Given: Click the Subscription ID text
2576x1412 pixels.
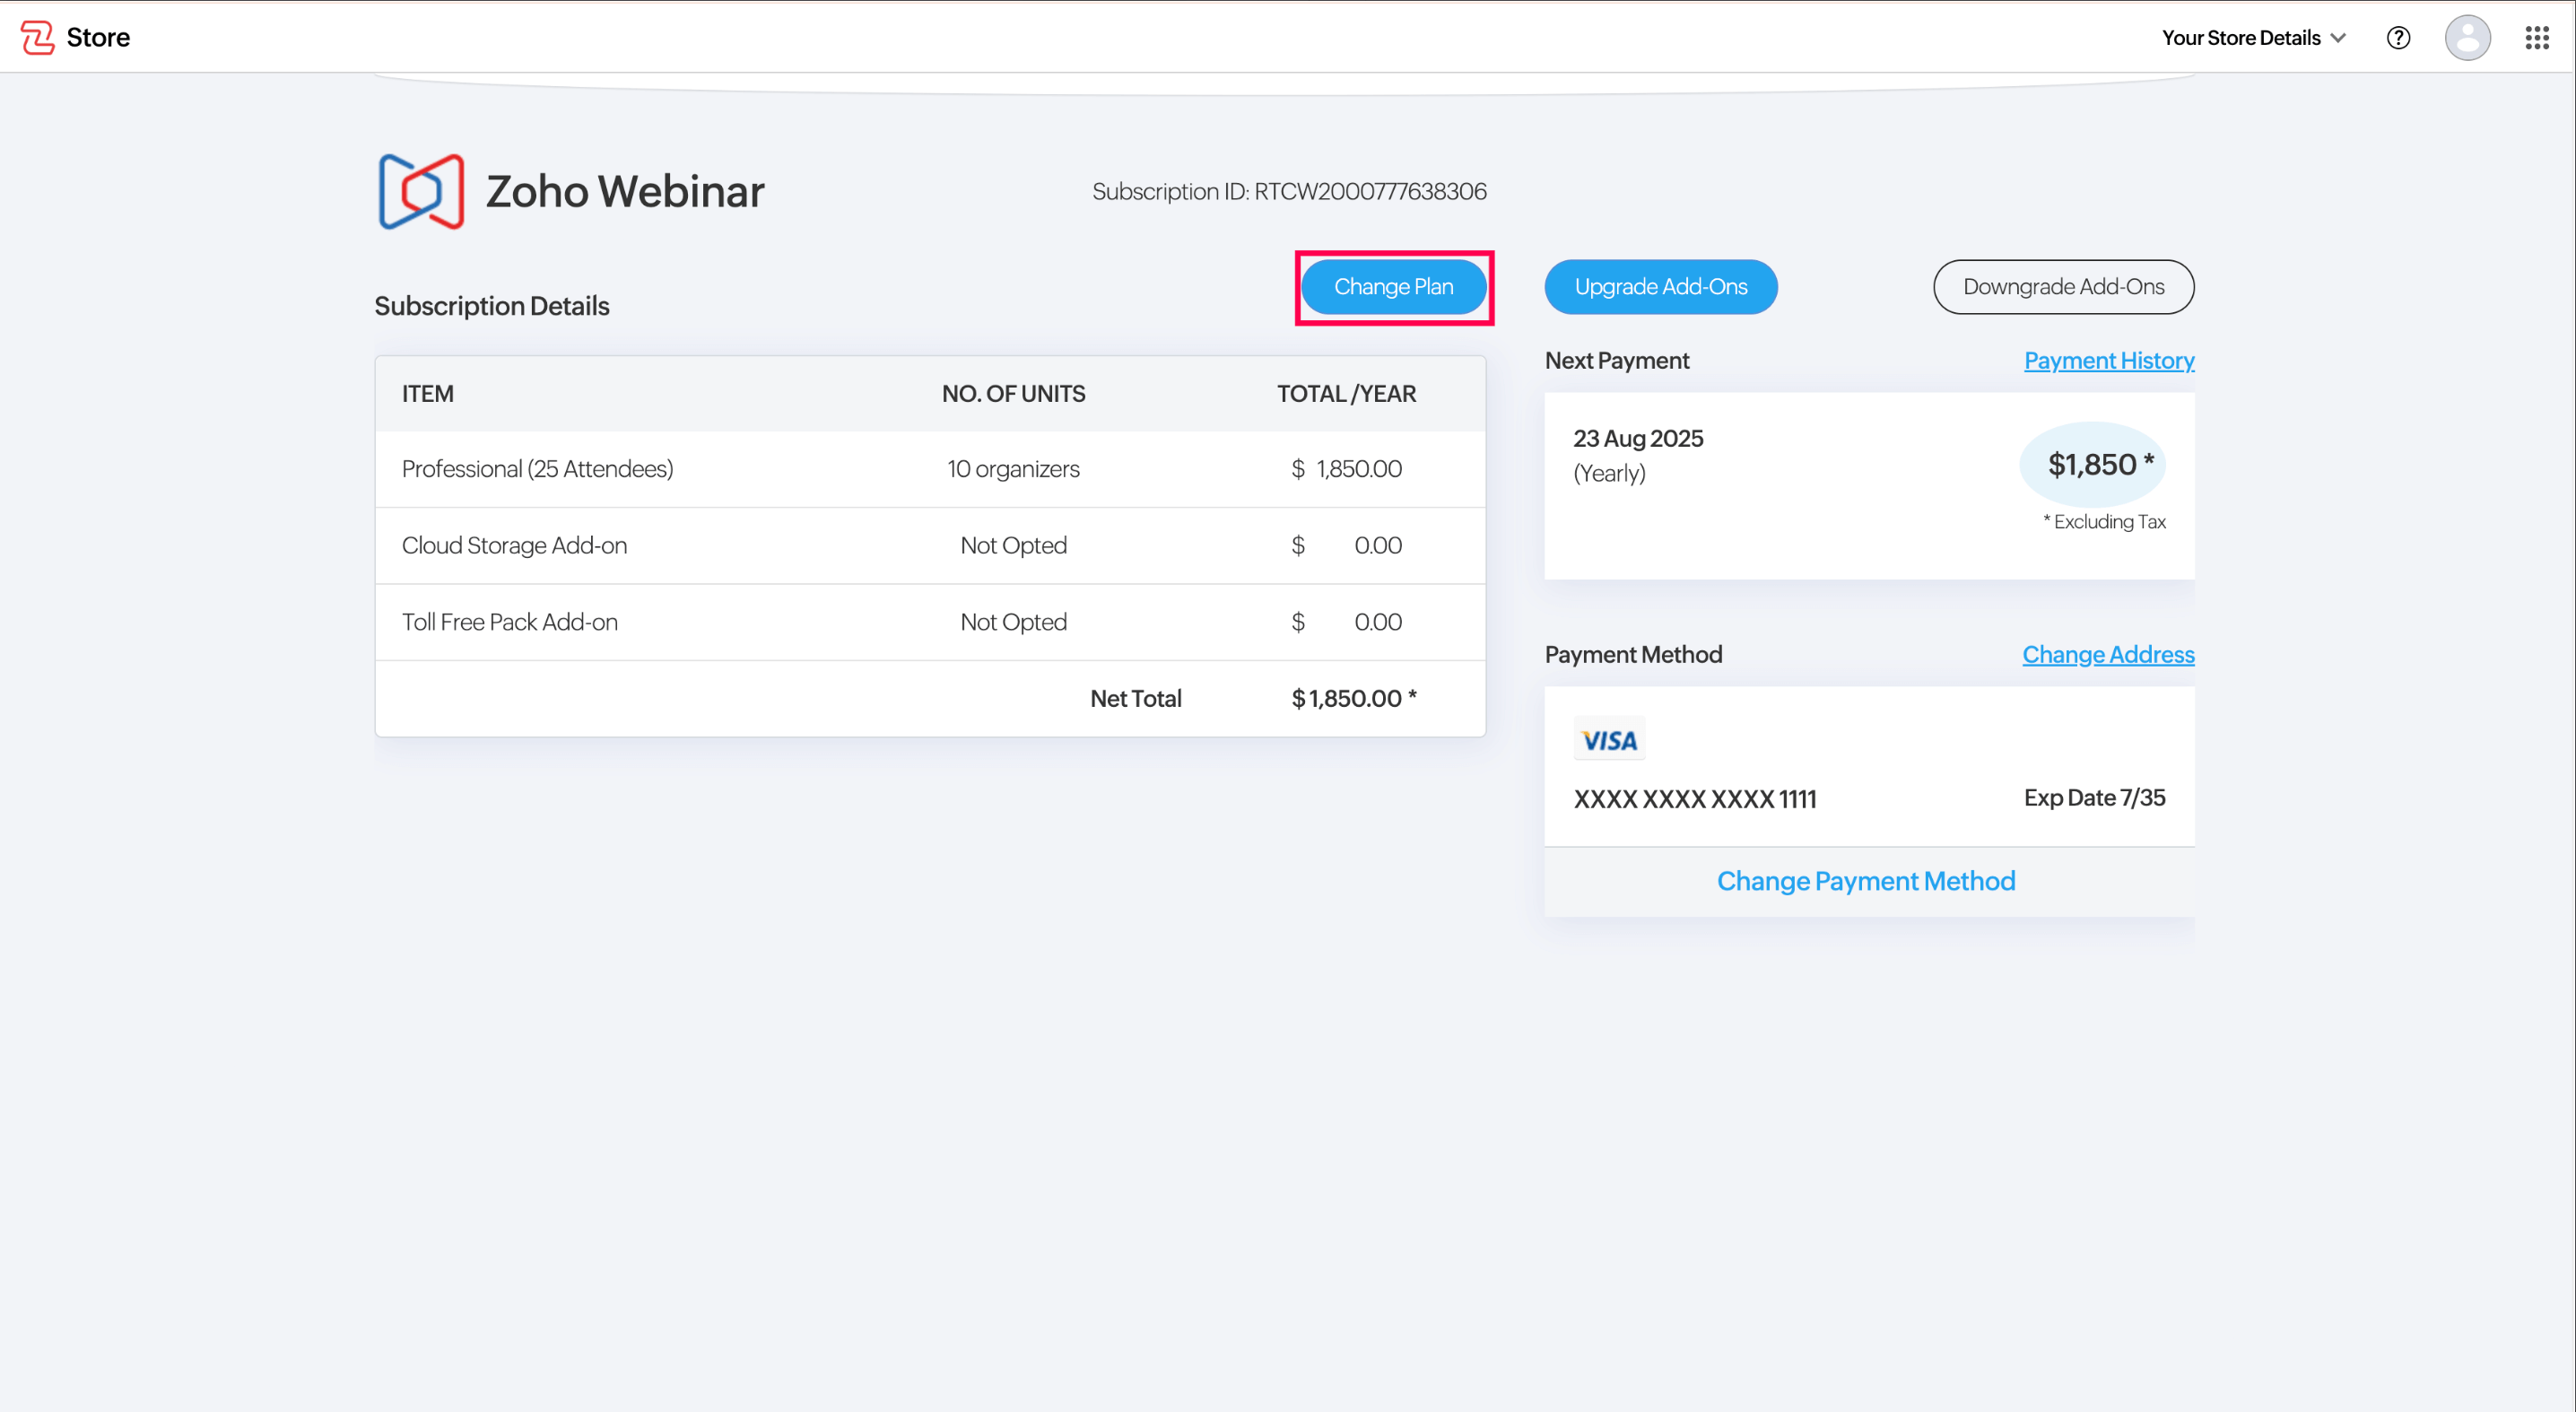Looking at the screenshot, I should [x=1288, y=191].
